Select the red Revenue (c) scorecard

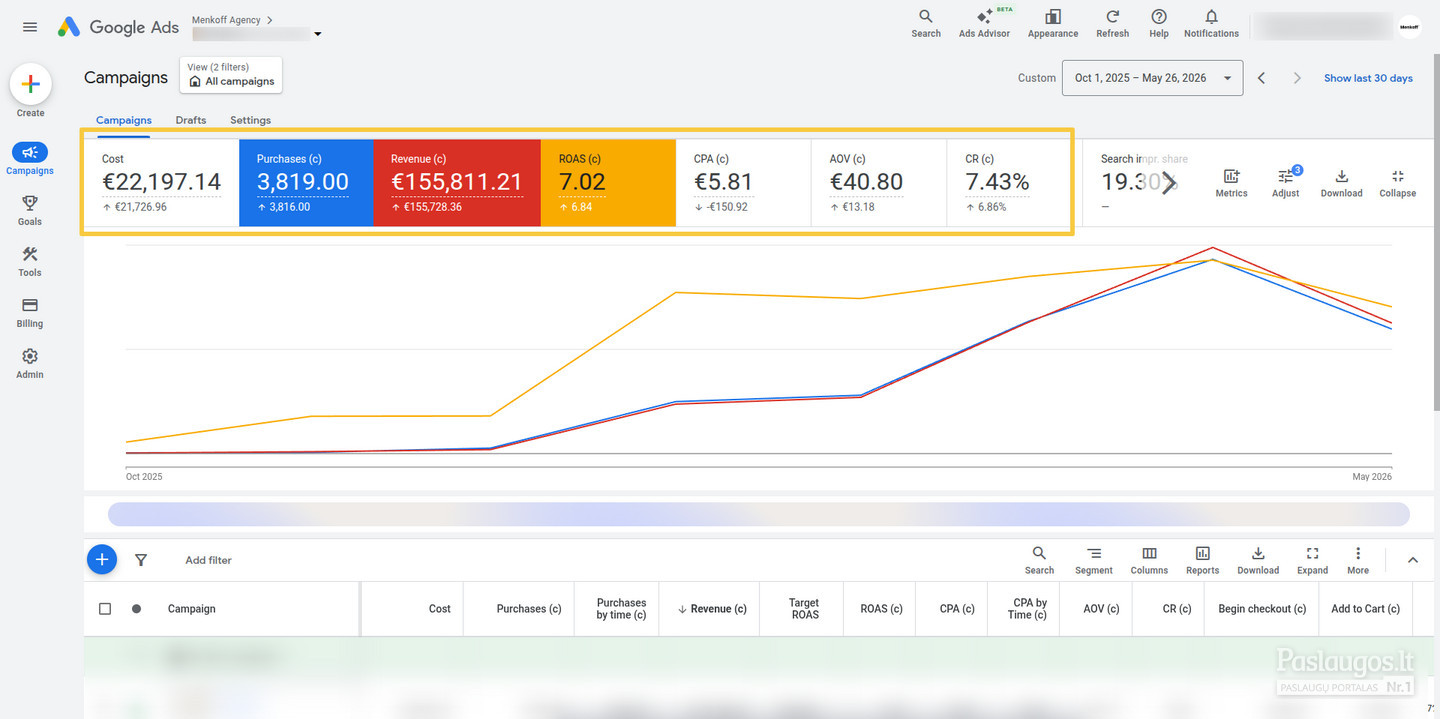457,183
